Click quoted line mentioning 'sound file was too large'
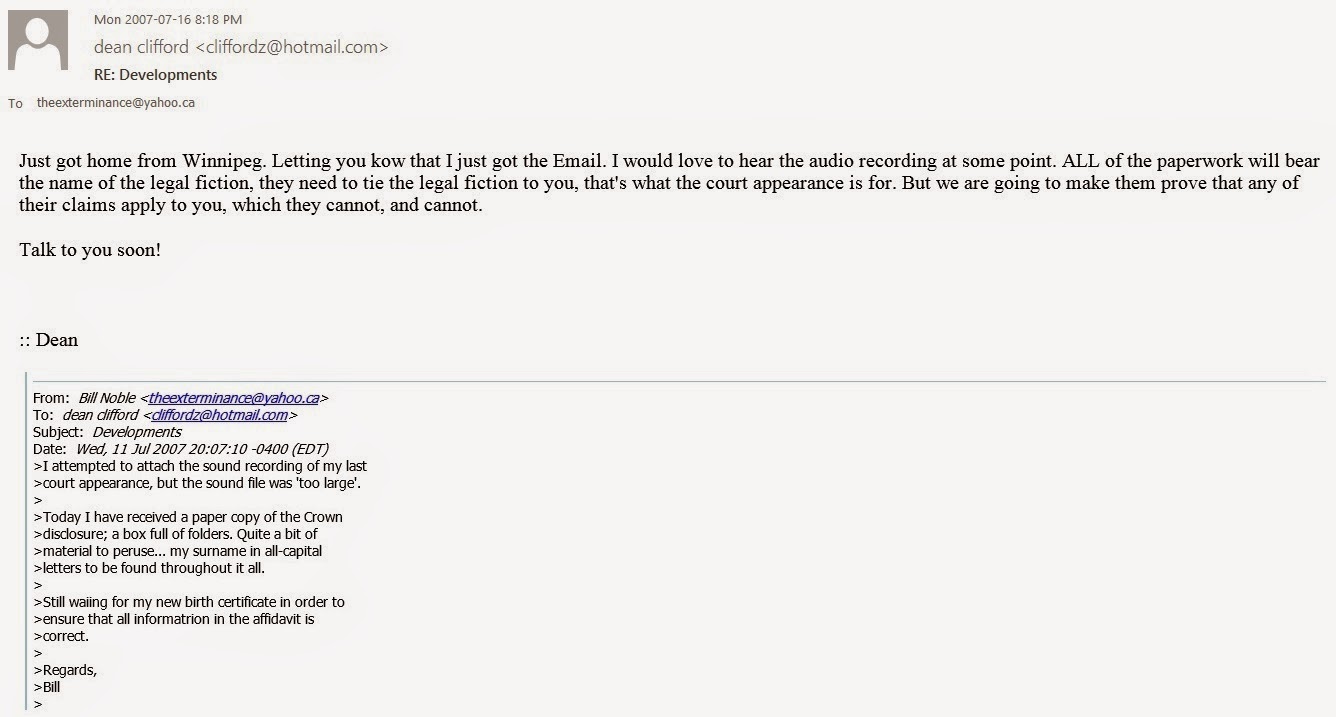This screenshot has height=717, width=1336. coord(197,483)
